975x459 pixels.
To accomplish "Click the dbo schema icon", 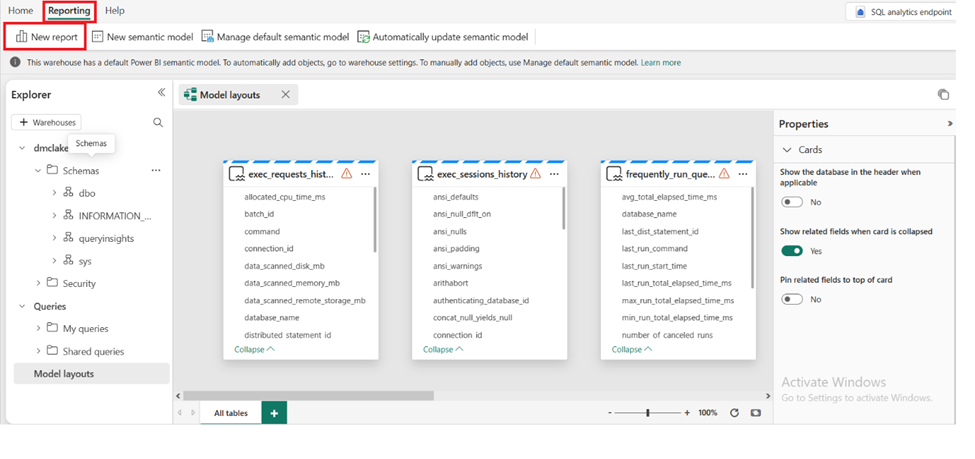I will (68, 193).
